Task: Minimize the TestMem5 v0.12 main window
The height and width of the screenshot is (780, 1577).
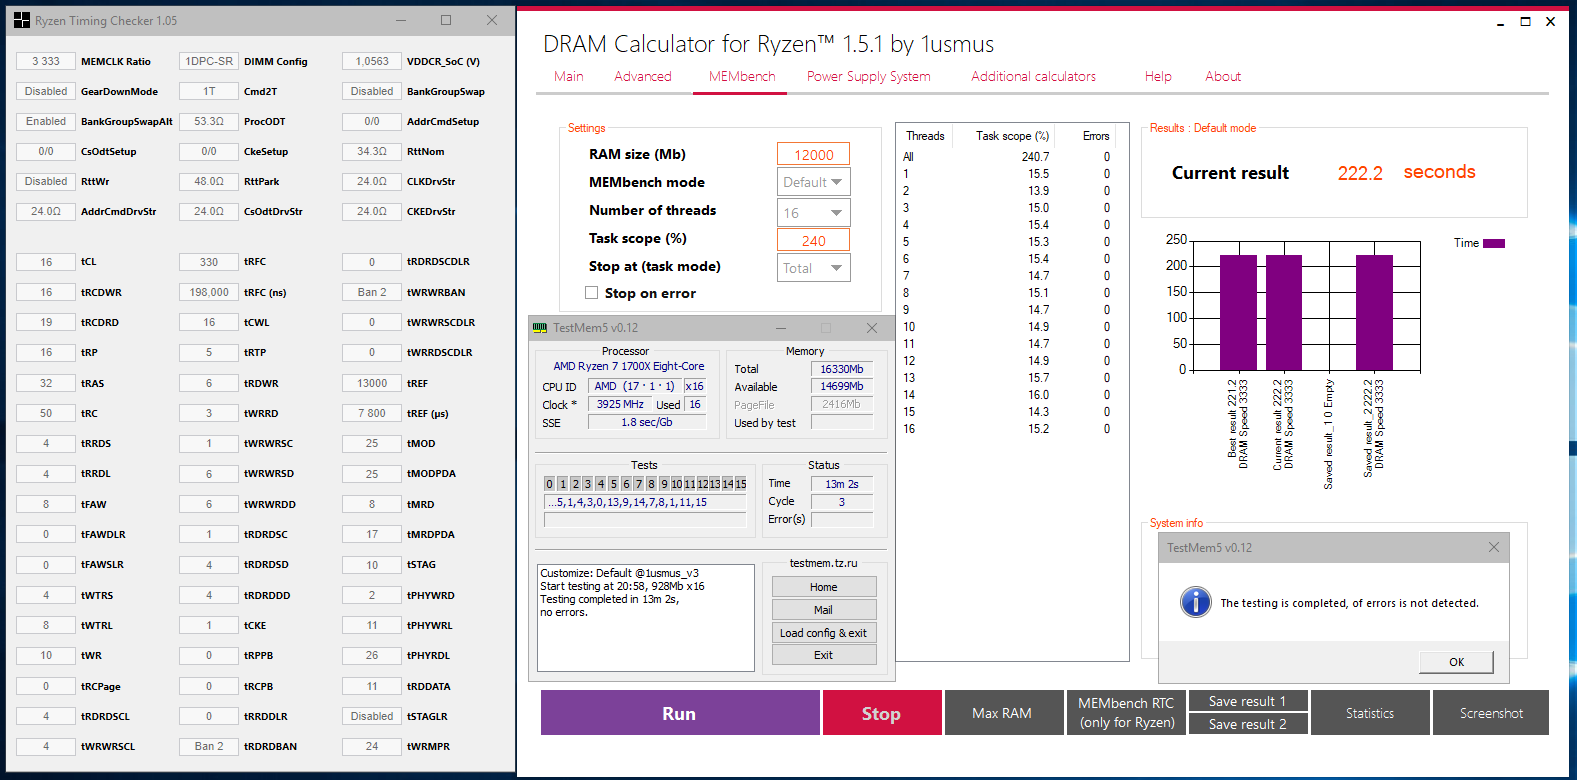Action: 780,328
